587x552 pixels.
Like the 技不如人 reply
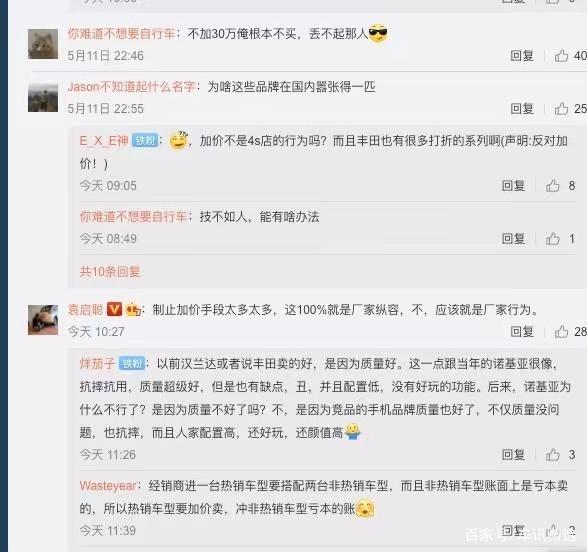pos(553,239)
